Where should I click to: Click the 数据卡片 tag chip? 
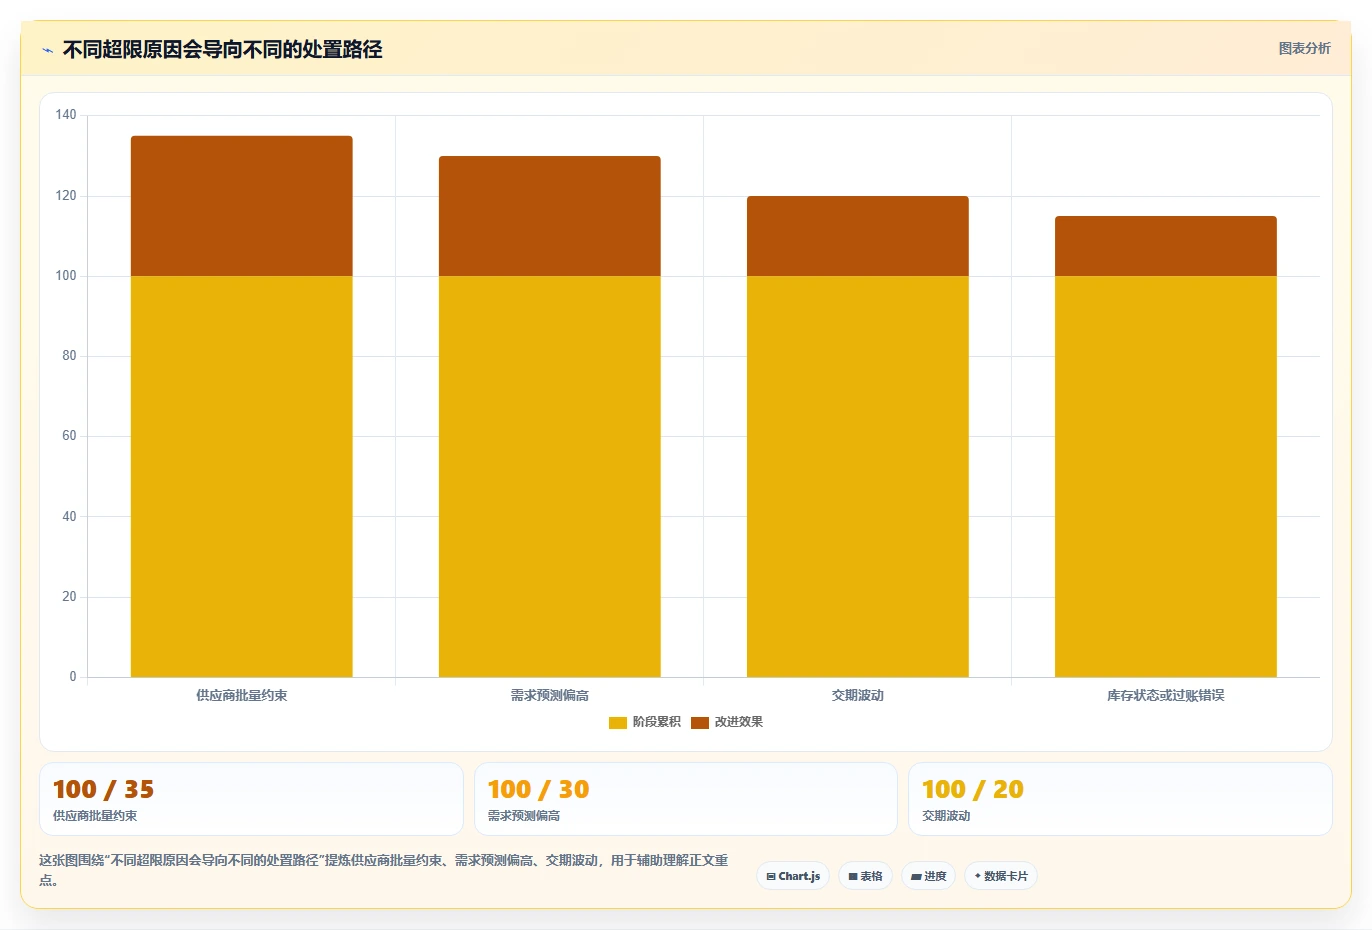(x=1001, y=876)
